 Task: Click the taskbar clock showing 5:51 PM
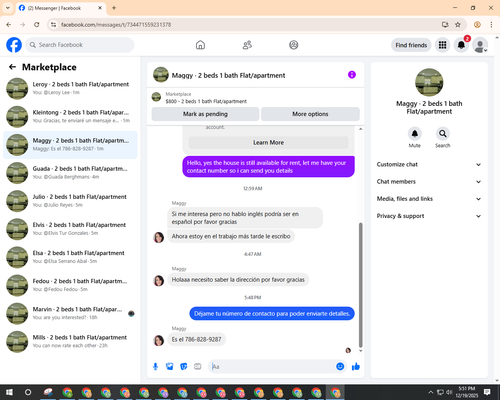pyautogui.click(x=466, y=392)
